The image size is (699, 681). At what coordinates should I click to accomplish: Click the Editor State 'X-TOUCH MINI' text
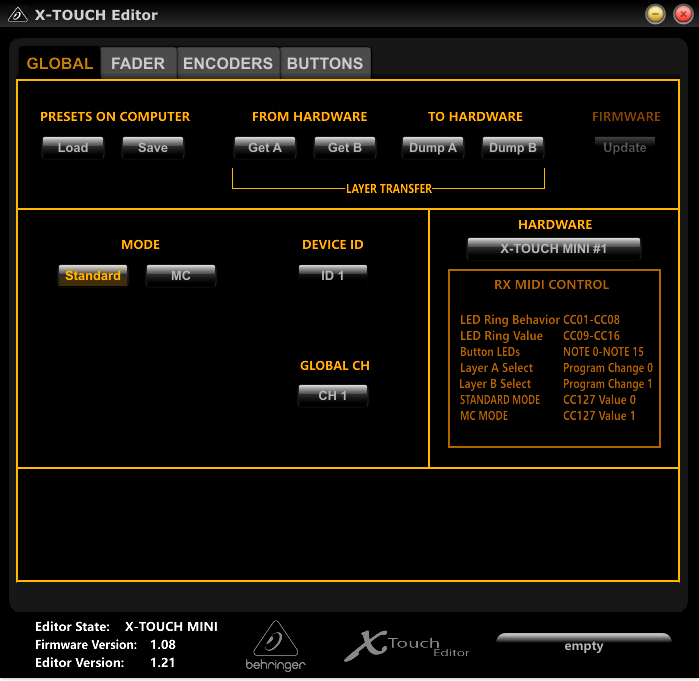(x=171, y=627)
